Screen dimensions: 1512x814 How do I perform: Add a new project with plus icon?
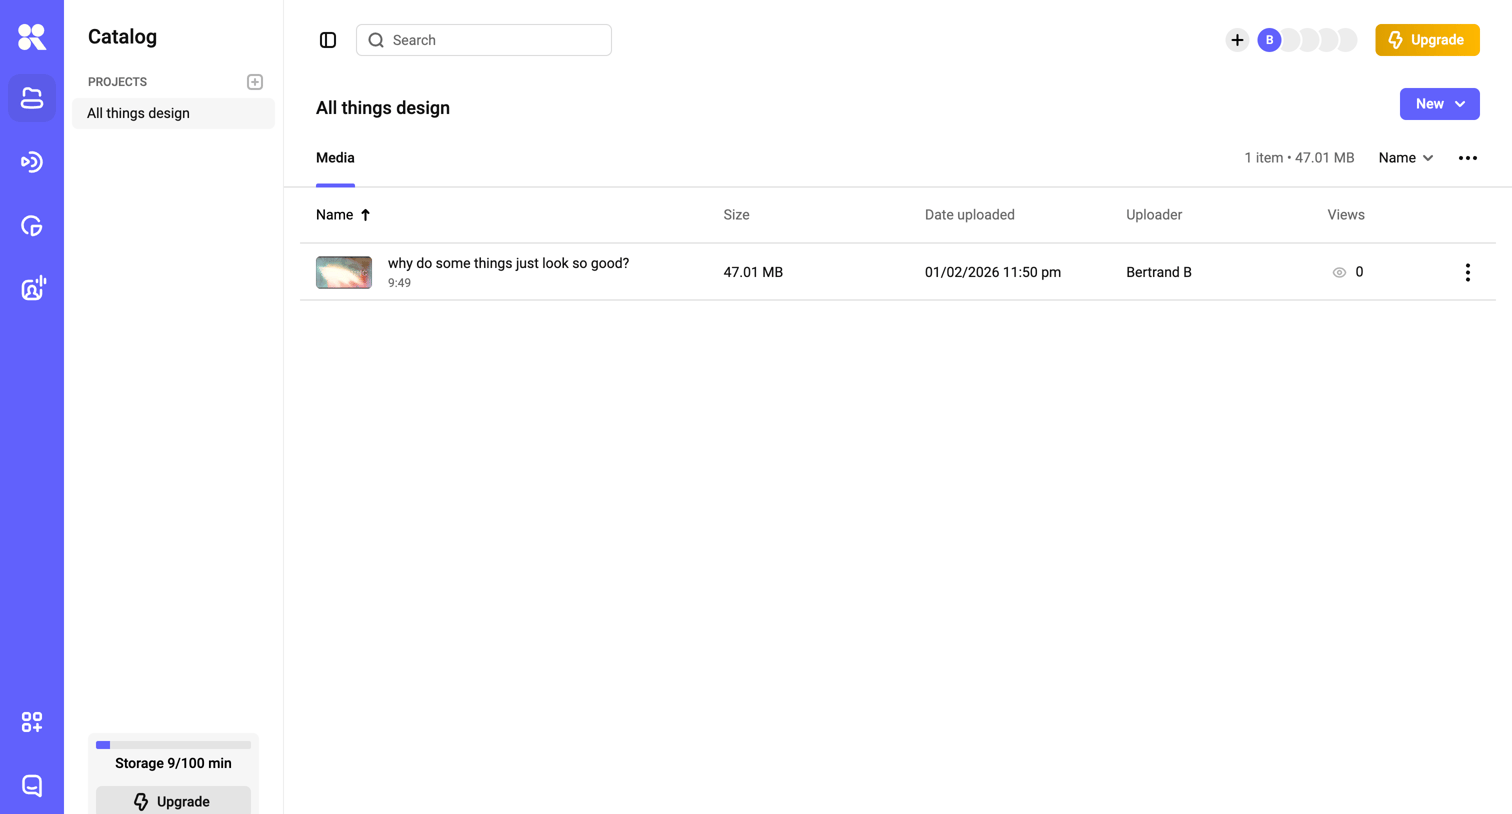pyautogui.click(x=255, y=82)
